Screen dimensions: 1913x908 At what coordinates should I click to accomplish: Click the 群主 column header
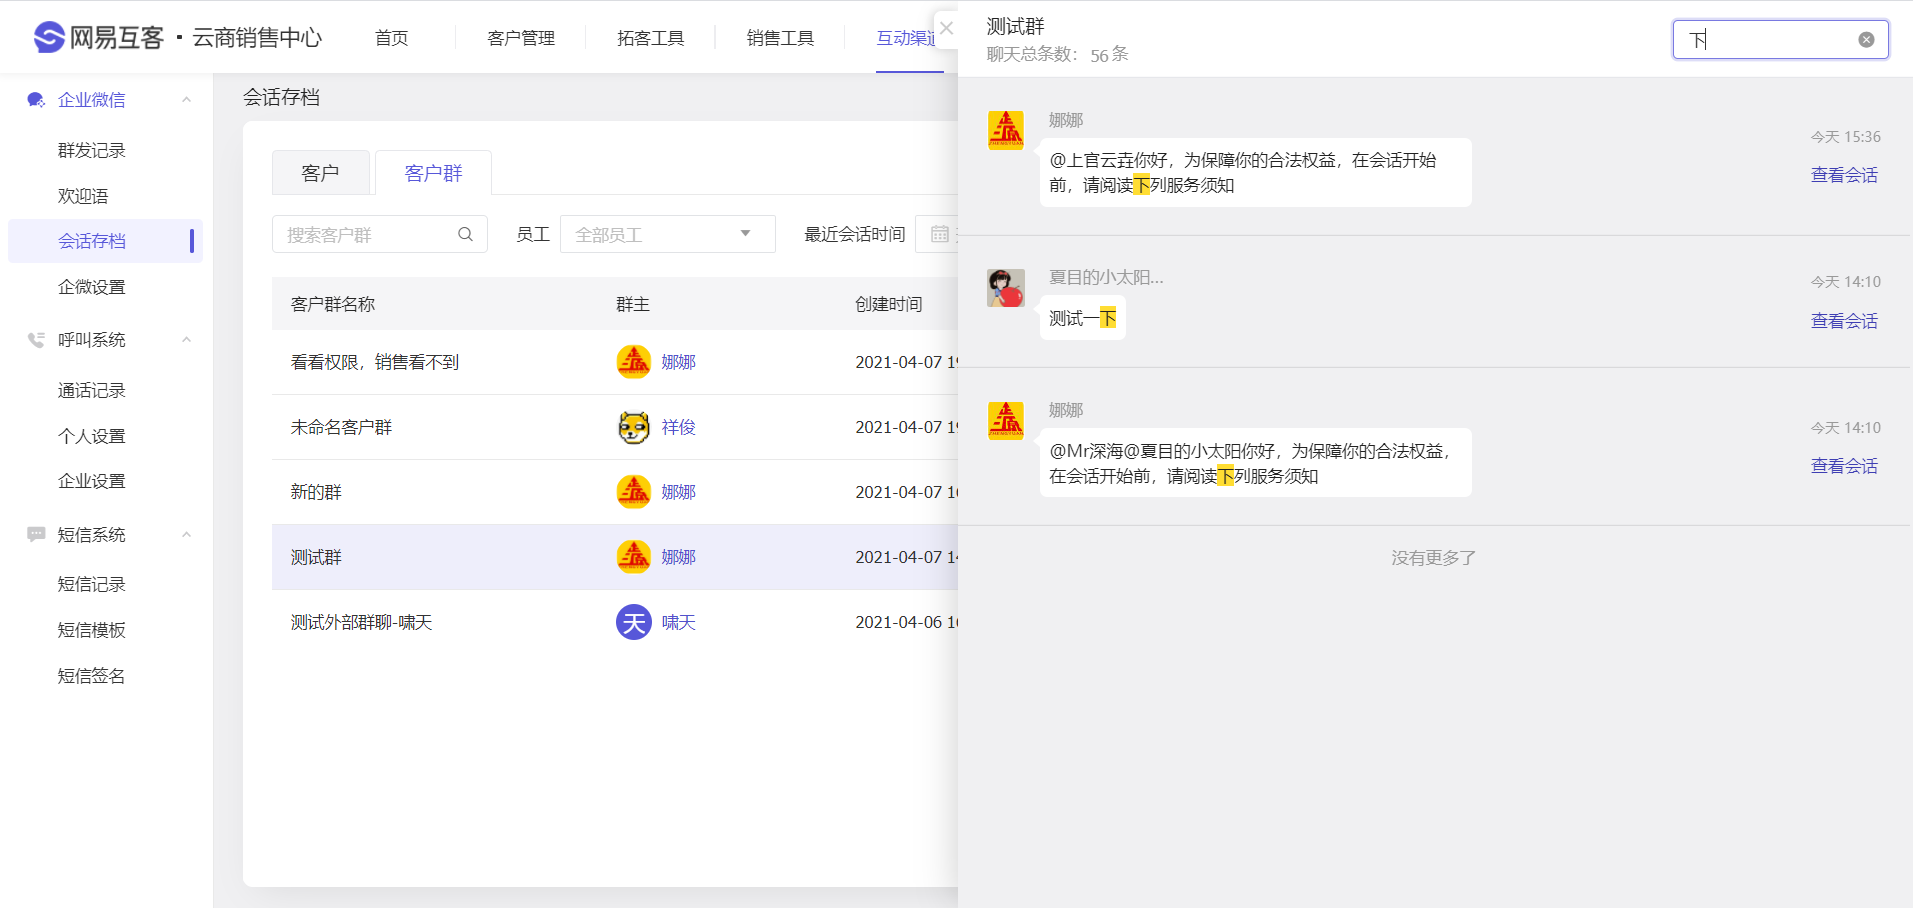[x=633, y=304]
